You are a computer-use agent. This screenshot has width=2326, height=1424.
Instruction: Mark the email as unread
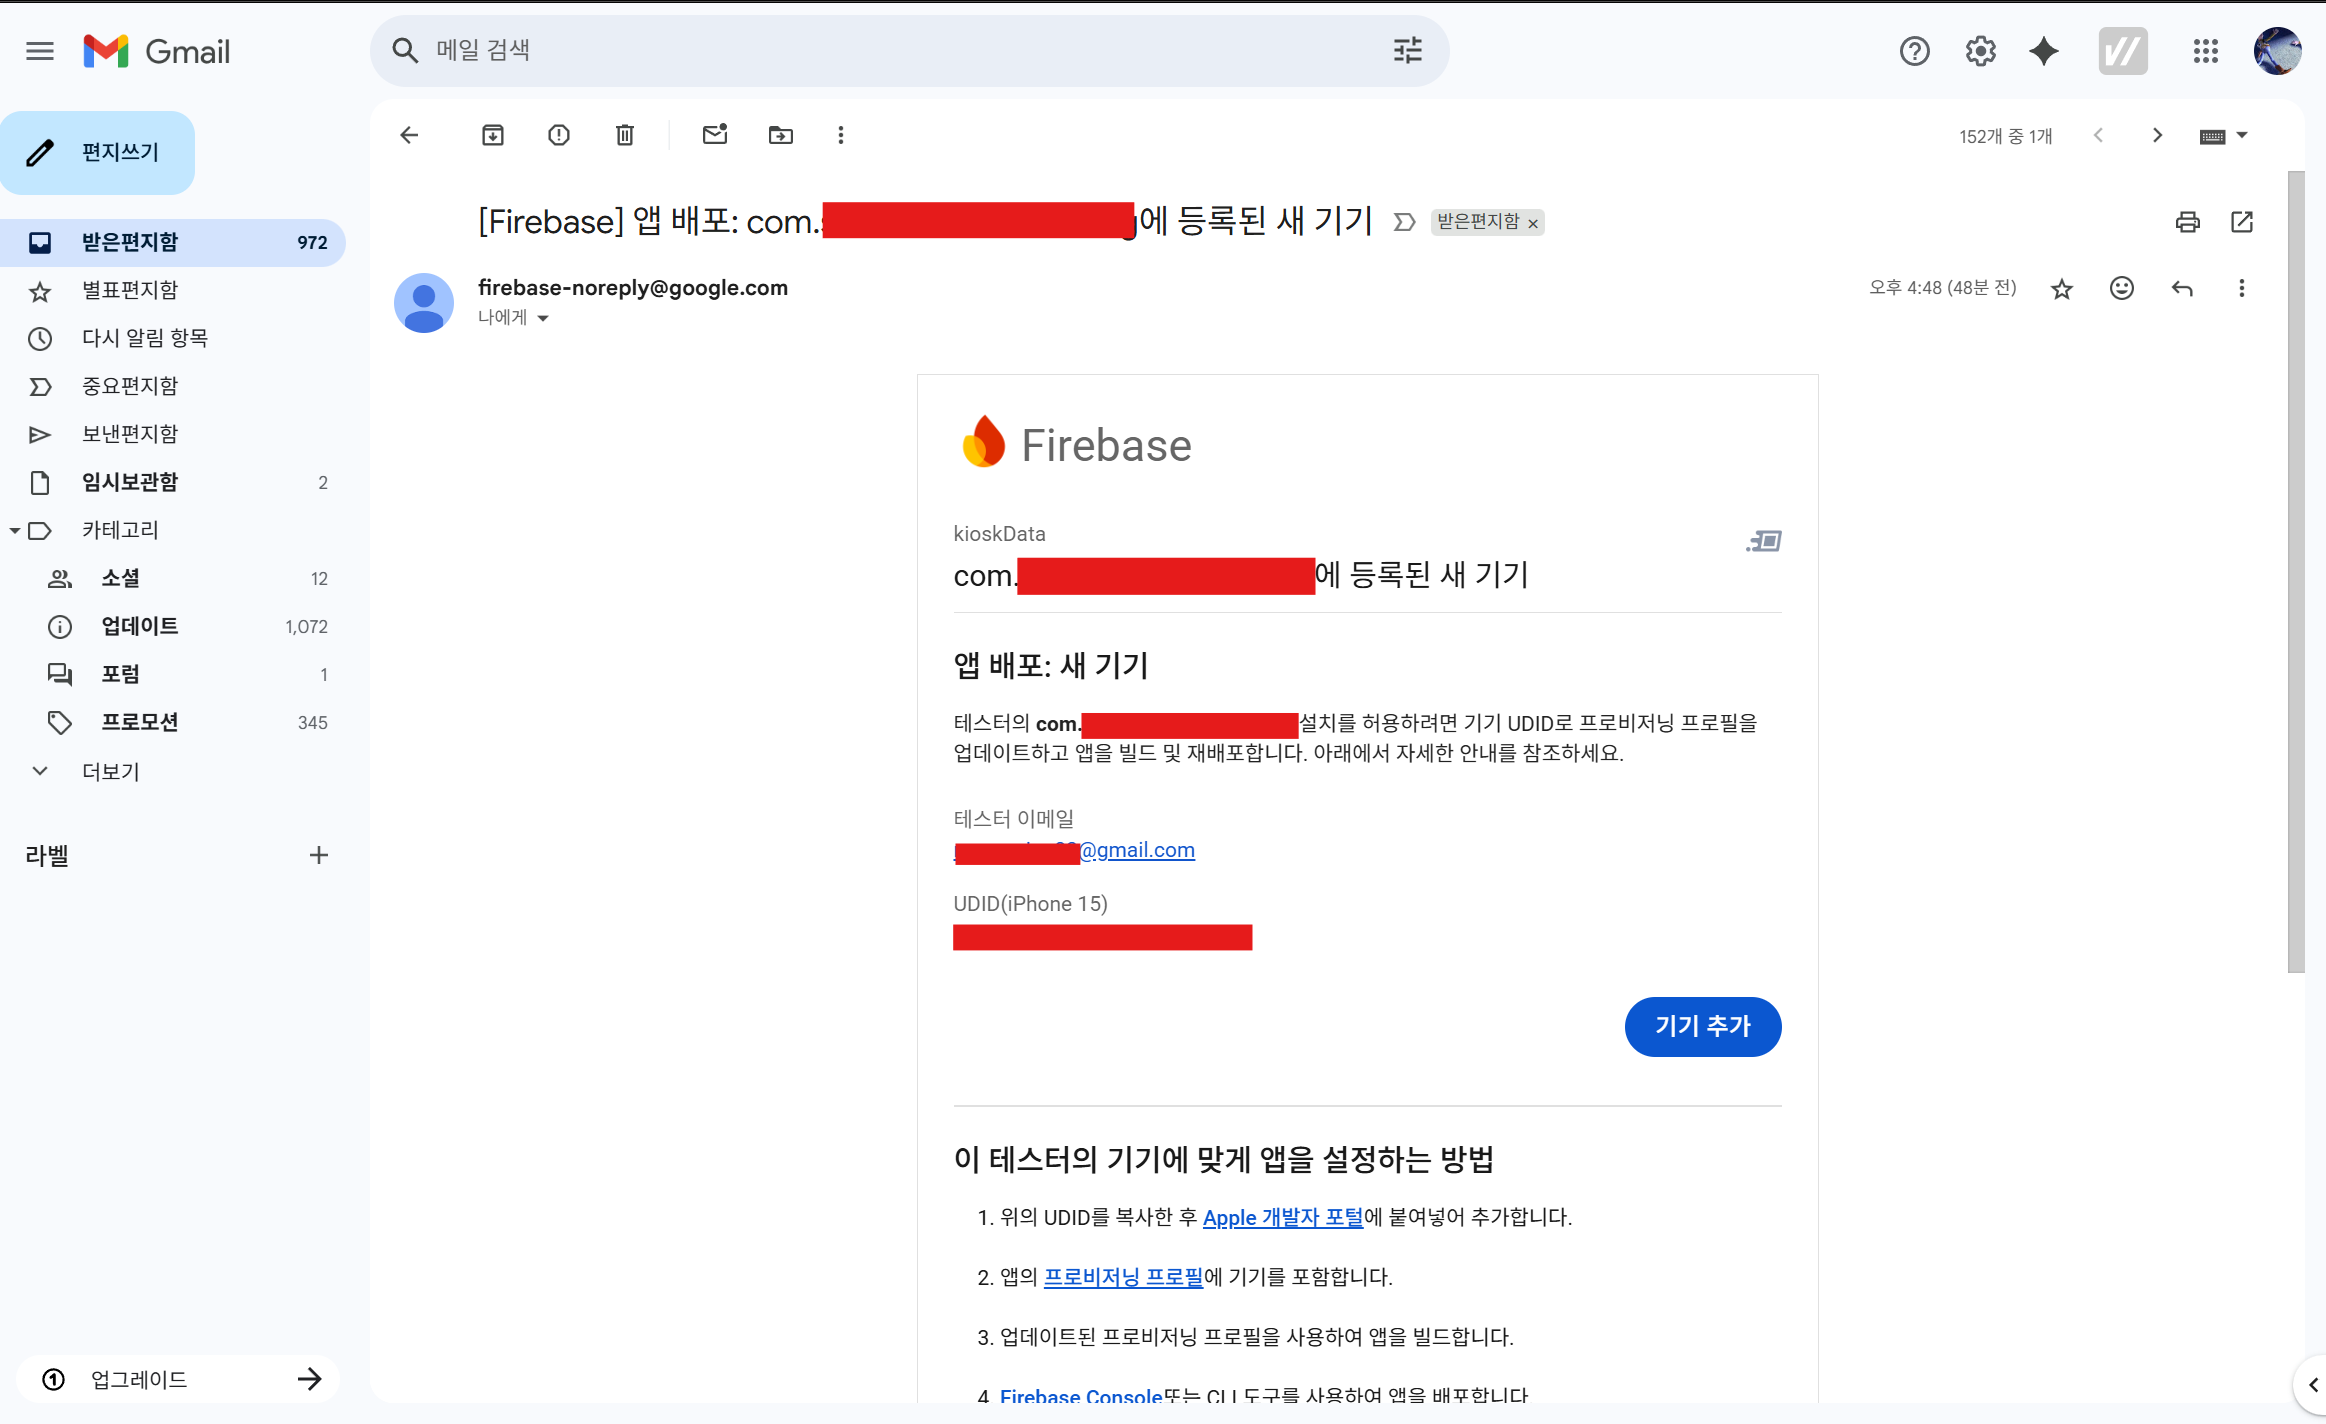tap(714, 135)
